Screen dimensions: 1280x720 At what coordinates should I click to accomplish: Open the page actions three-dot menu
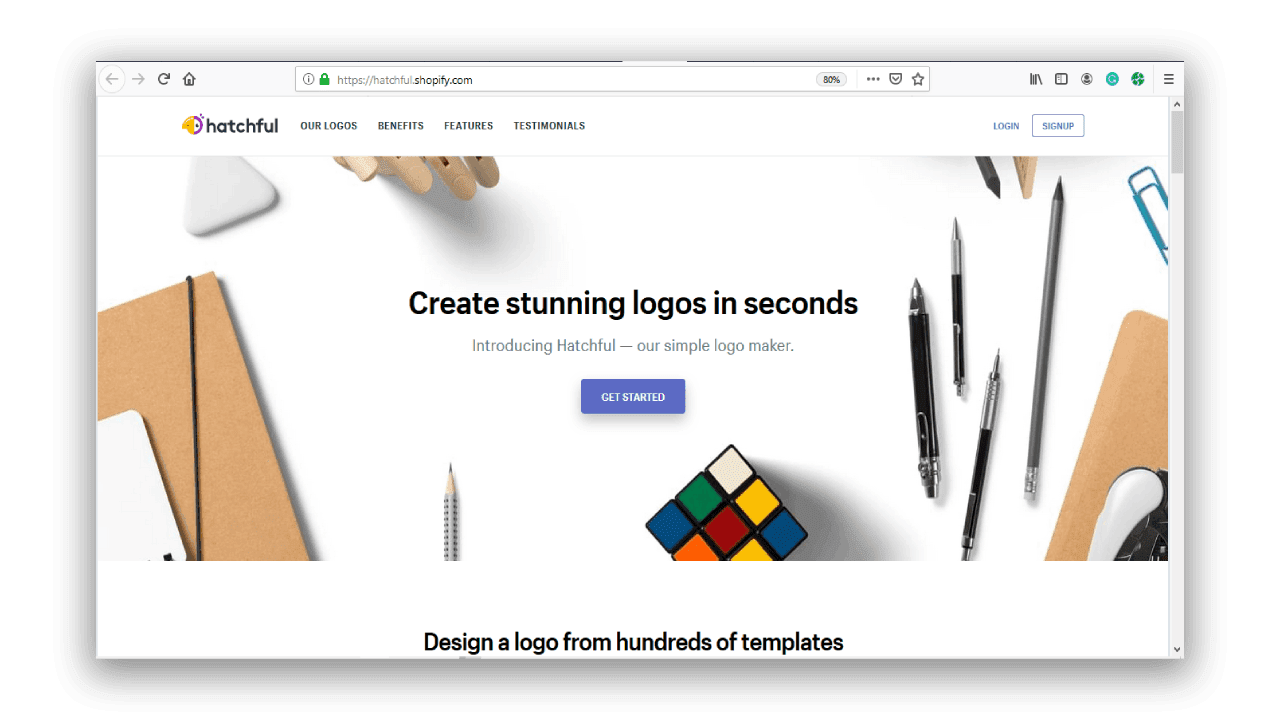coord(873,79)
